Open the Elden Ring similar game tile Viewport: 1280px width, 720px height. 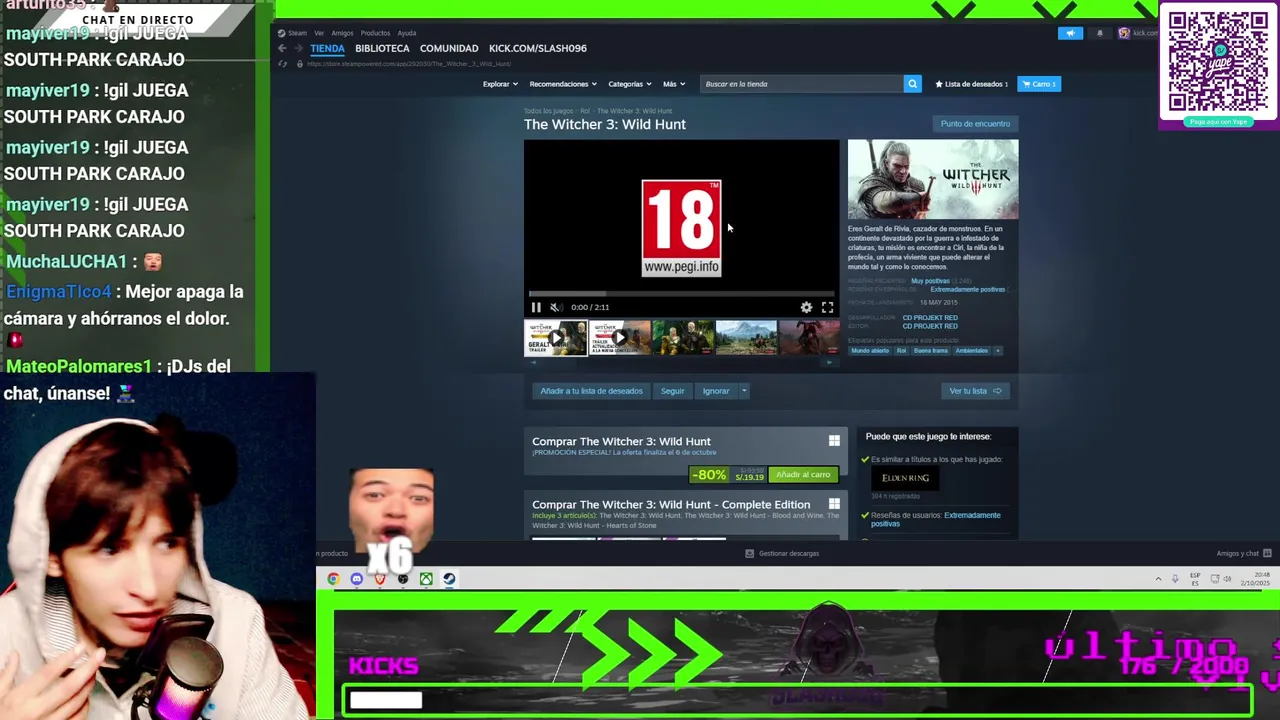pos(905,478)
